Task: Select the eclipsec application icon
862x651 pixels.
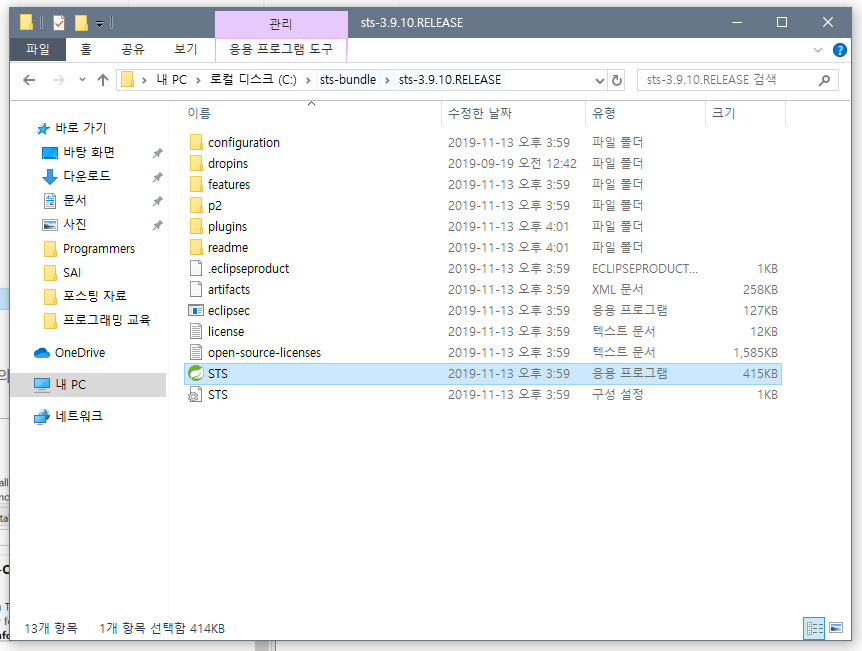Action: [x=196, y=311]
